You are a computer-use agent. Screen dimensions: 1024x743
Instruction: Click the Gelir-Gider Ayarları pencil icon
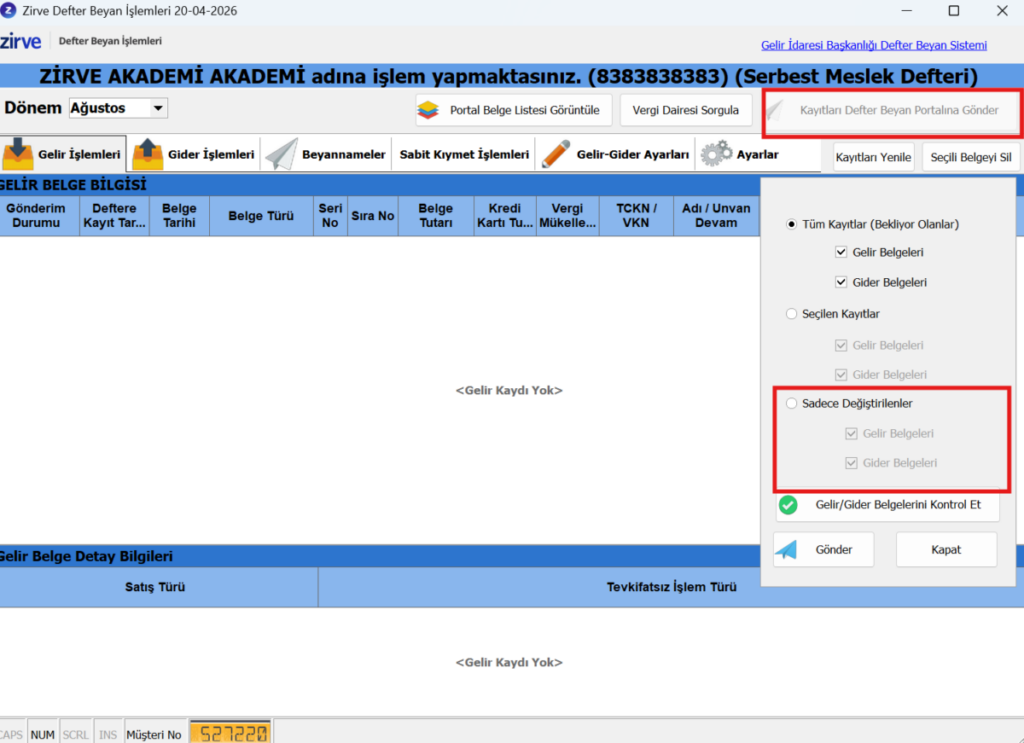click(x=556, y=154)
